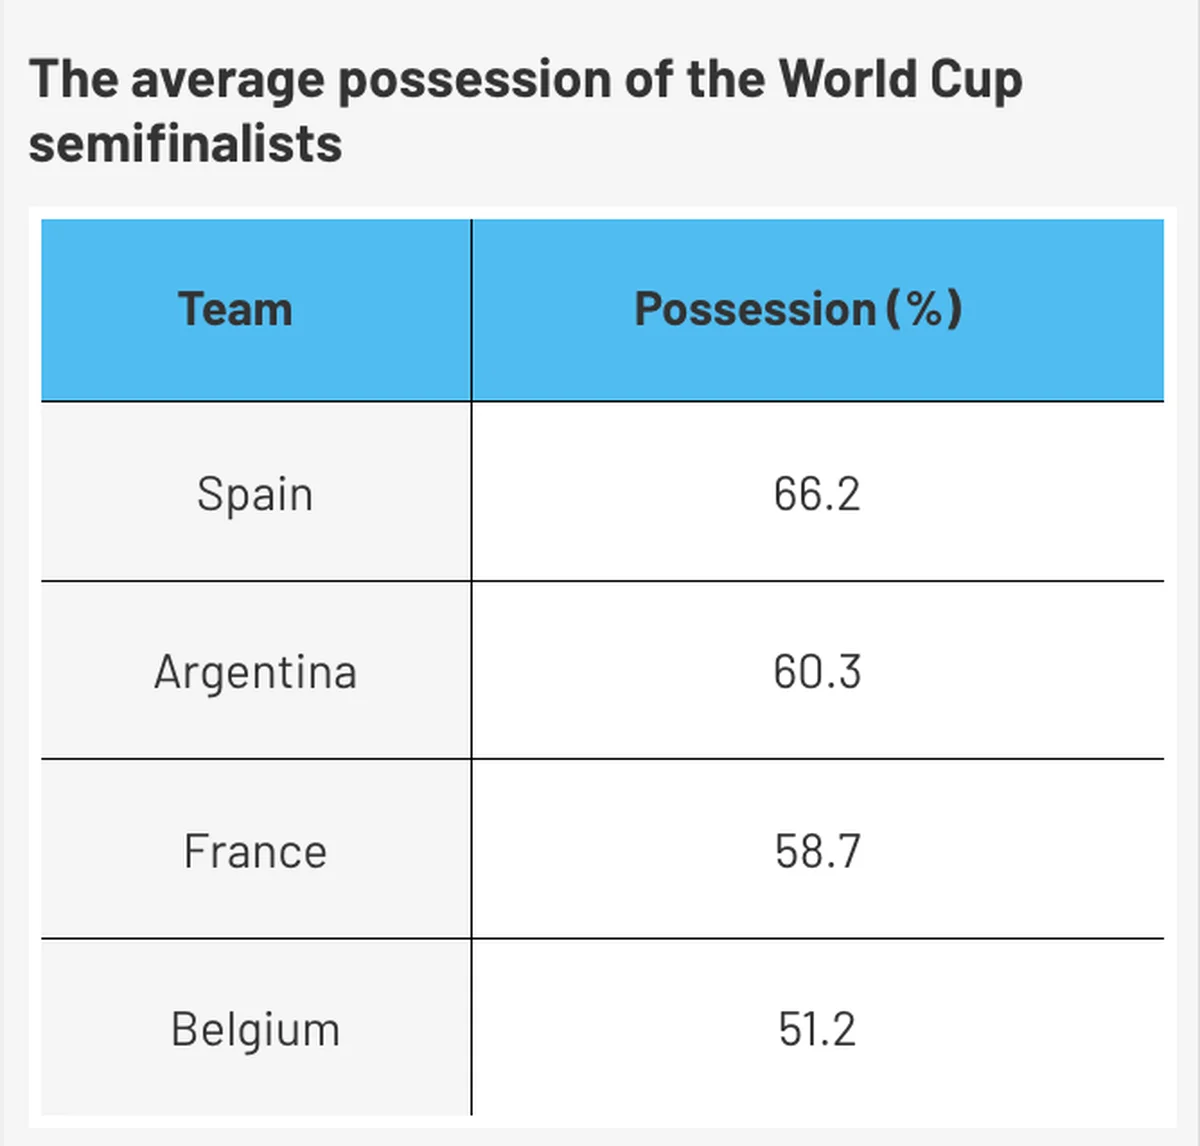Click France's 58.7 possession value

click(x=817, y=851)
